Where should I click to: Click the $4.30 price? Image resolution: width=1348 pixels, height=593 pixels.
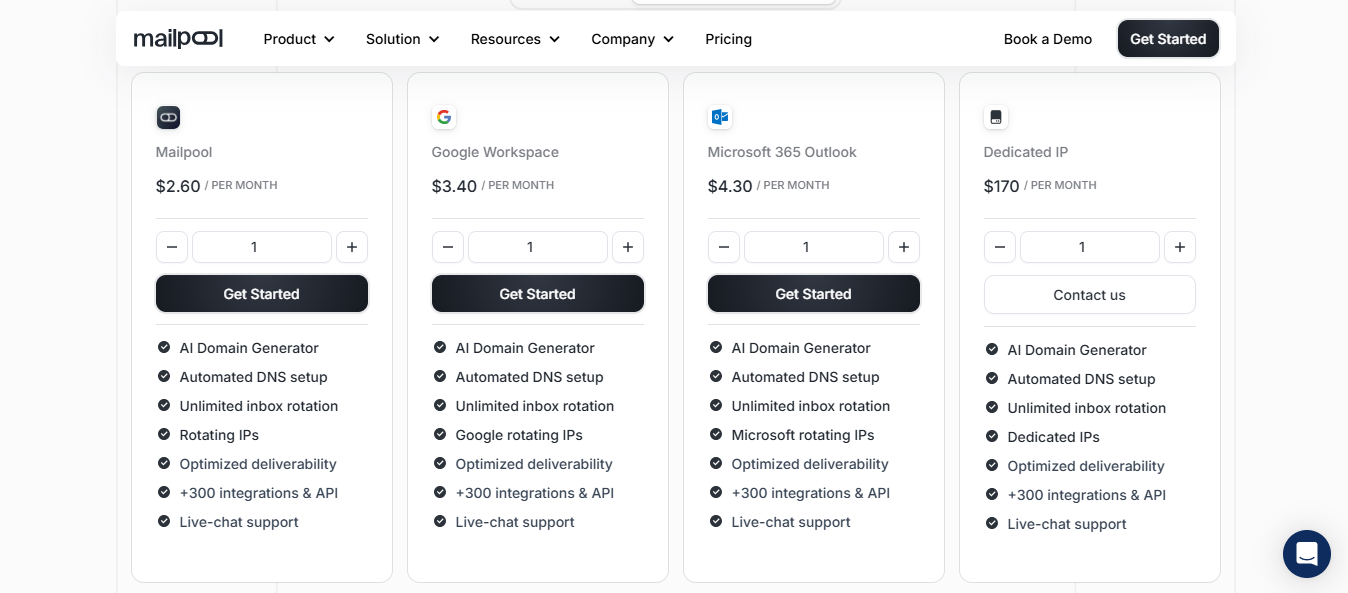[730, 186]
